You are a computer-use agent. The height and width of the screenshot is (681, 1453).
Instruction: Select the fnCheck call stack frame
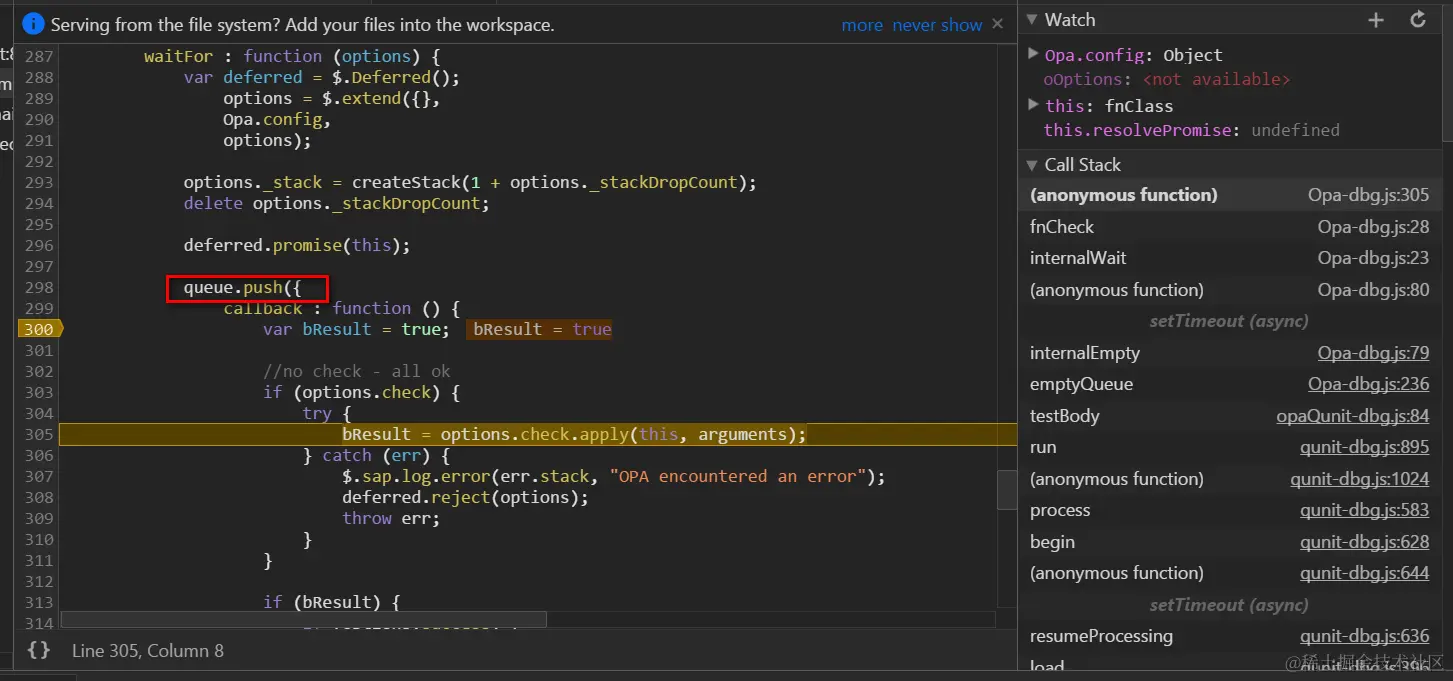(1230, 227)
